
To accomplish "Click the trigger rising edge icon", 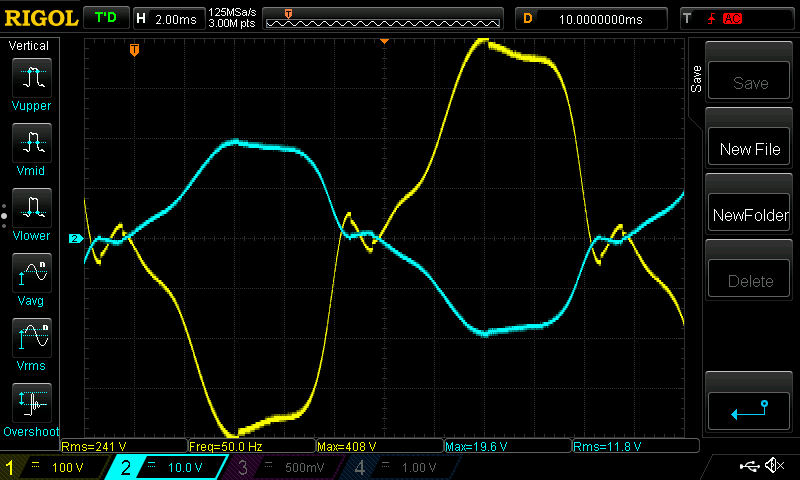I will pos(711,19).
